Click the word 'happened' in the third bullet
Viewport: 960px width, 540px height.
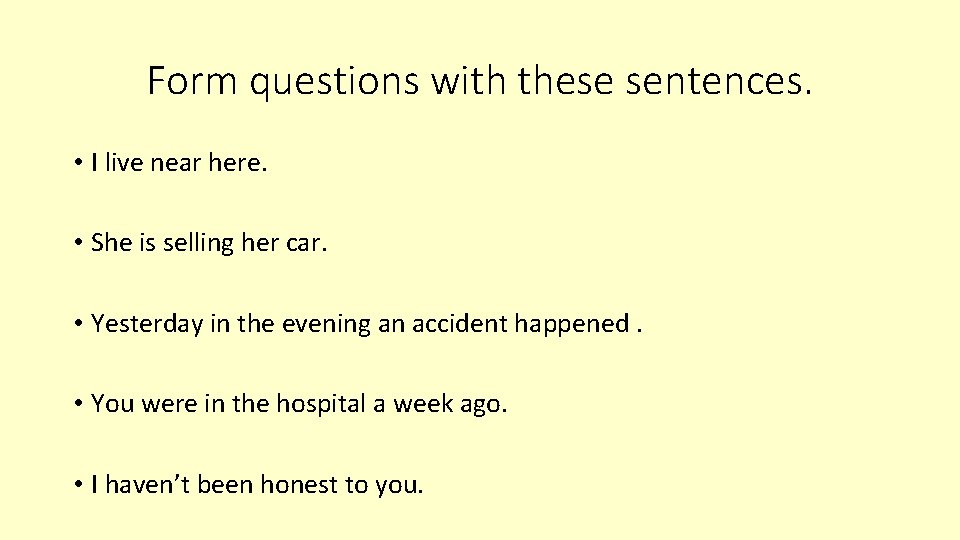[x=571, y=324]
